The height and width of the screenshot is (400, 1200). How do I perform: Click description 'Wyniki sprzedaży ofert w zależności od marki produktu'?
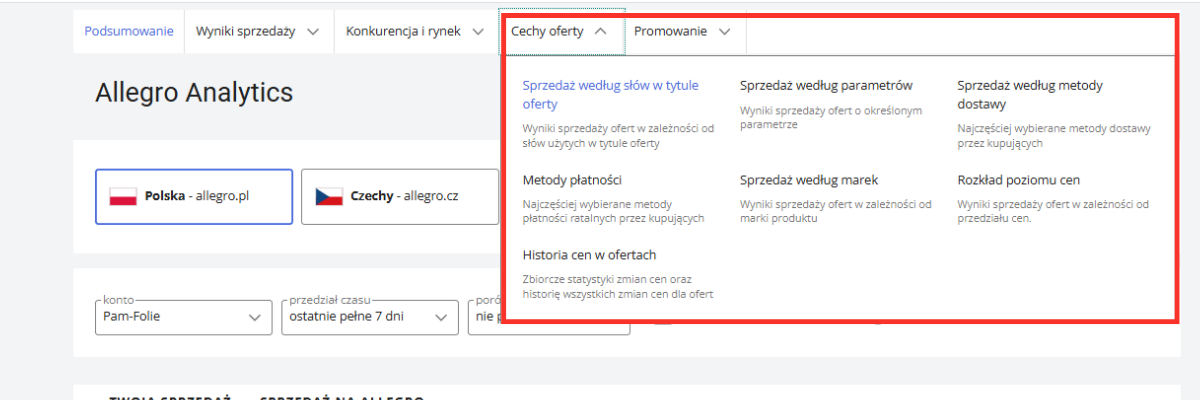(836, 211)
